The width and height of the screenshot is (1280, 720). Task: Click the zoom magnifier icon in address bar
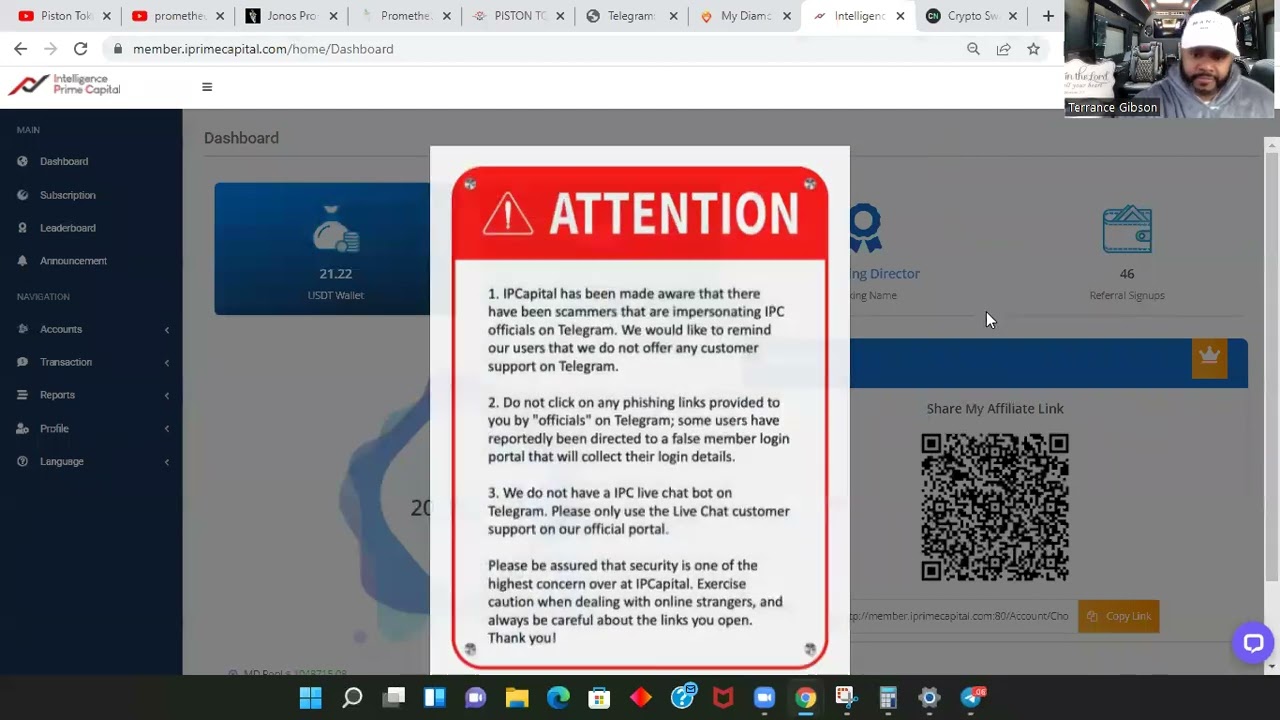point(973,49)
